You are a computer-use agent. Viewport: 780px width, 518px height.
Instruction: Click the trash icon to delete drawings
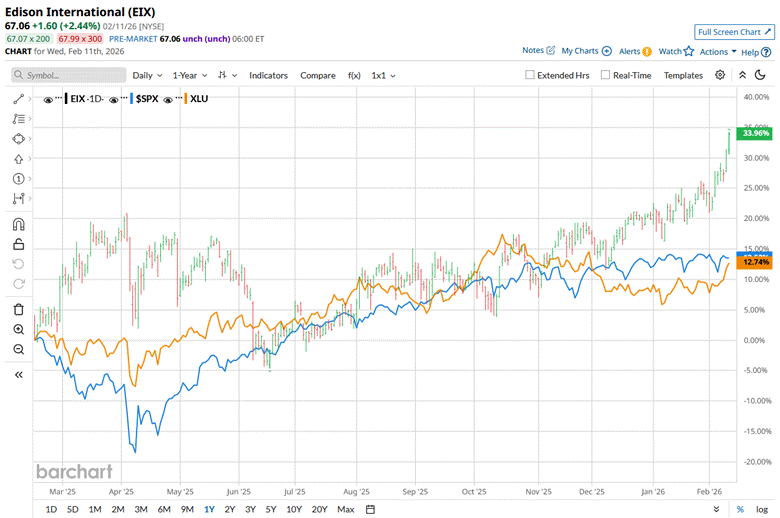click(19, 310)
